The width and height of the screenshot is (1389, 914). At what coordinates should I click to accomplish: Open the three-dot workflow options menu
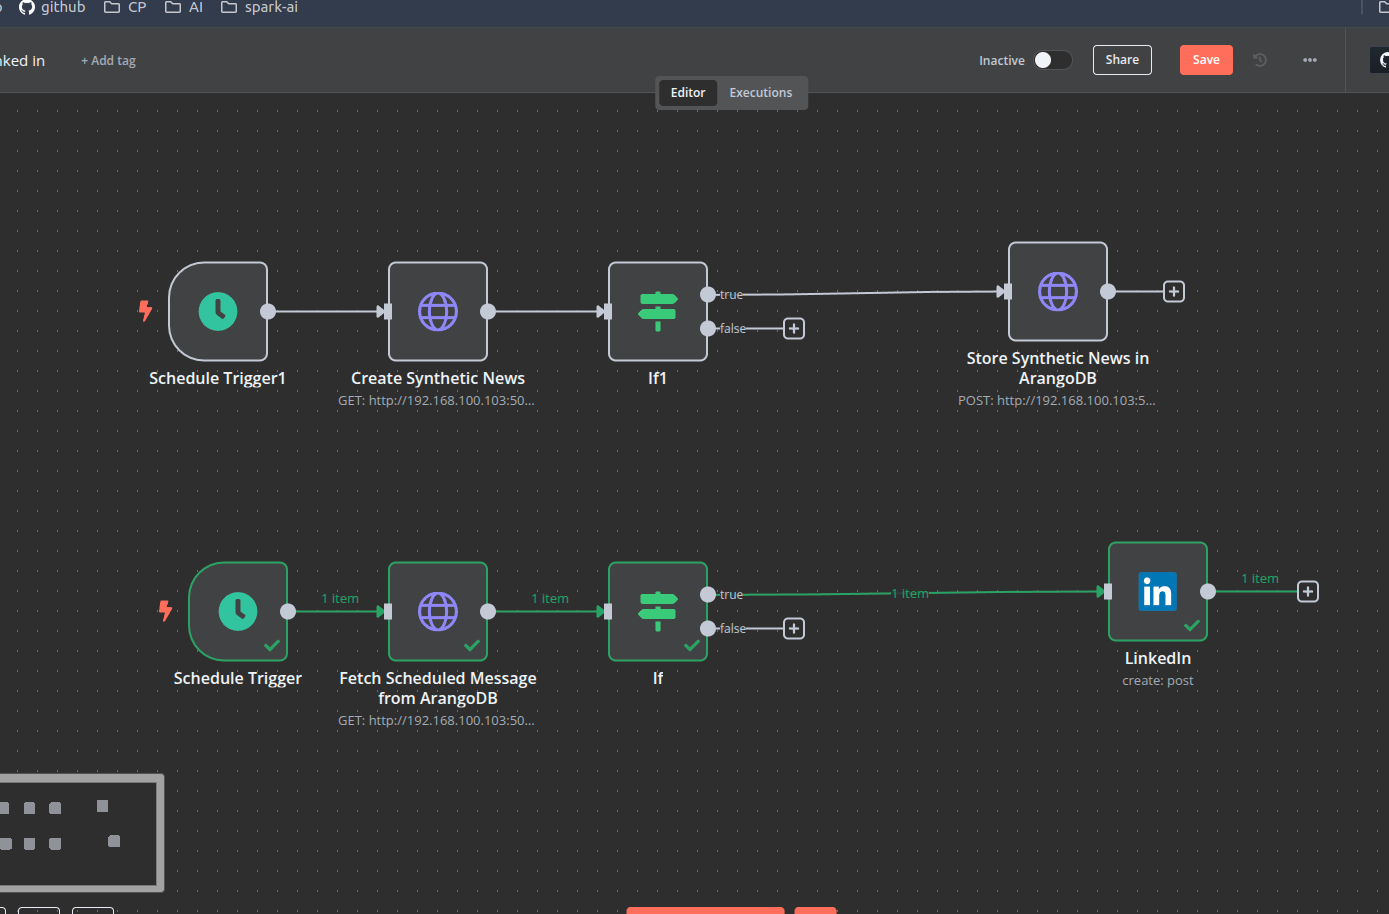point(1310,60)
